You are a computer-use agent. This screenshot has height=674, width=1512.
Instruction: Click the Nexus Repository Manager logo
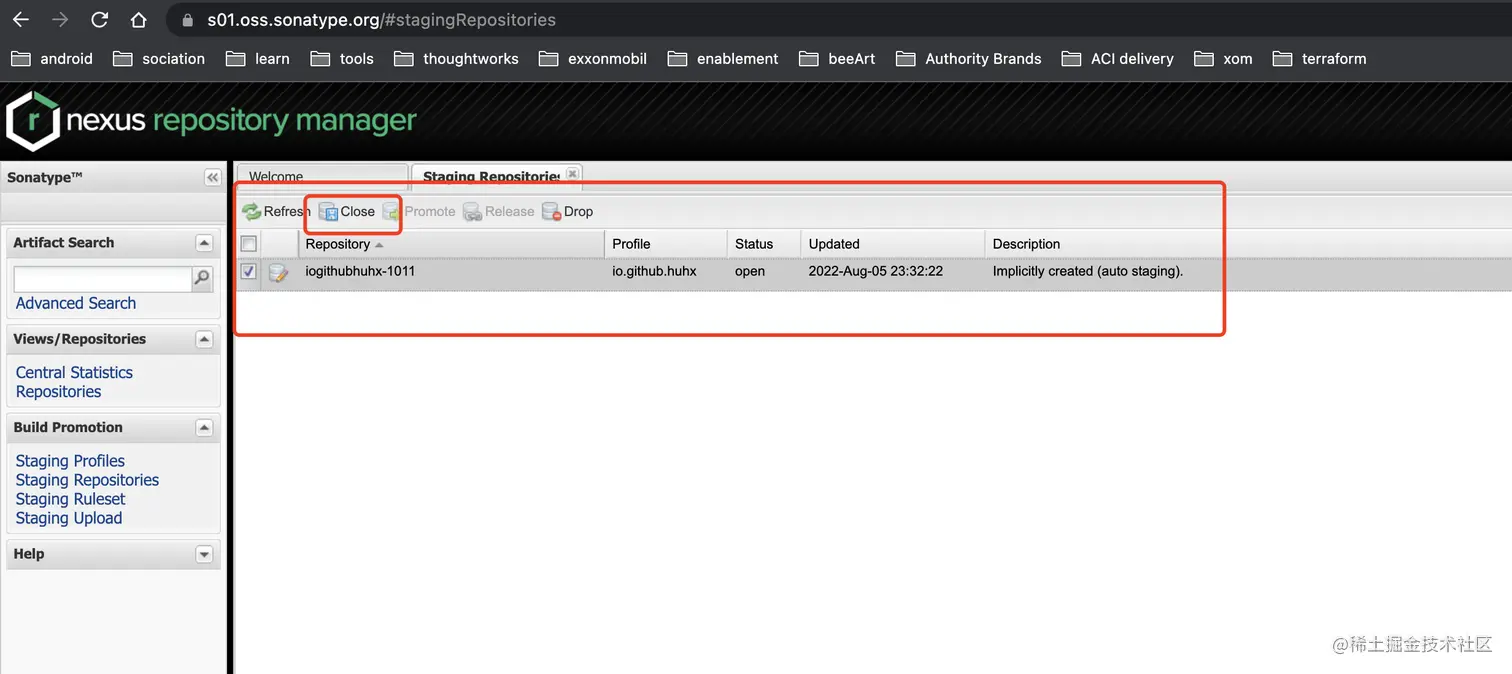[x=211, y=121]
